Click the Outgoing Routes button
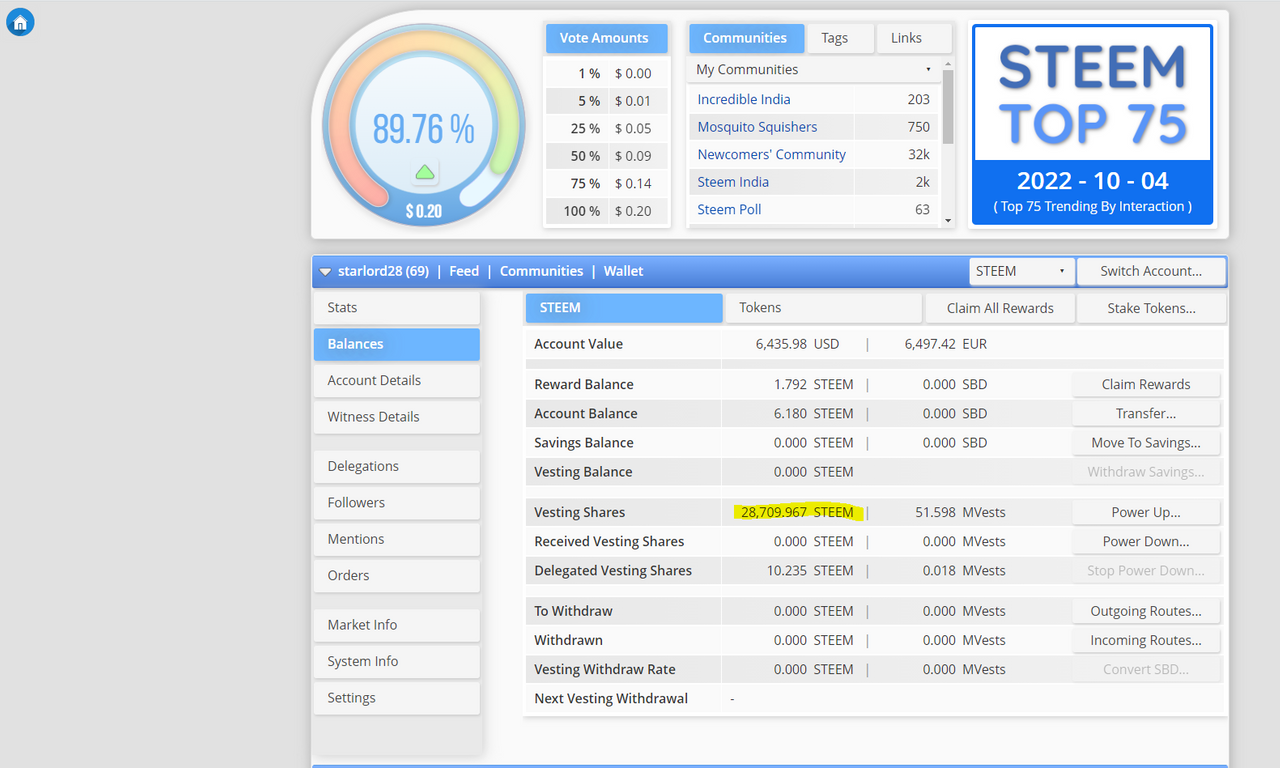The width and height of the screenshot is (1280, 768). coord(1146,611)
